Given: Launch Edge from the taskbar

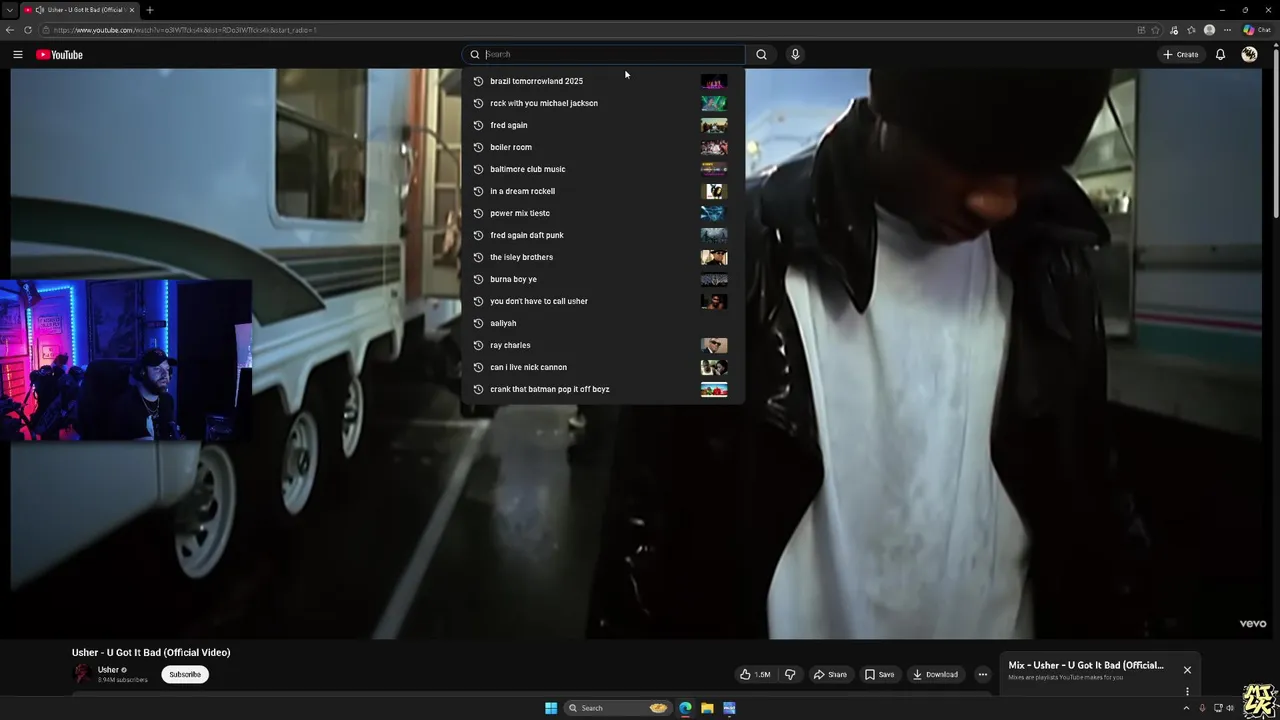Looking at the screenshot, I should pyautogui.click(x=685, y=708).
